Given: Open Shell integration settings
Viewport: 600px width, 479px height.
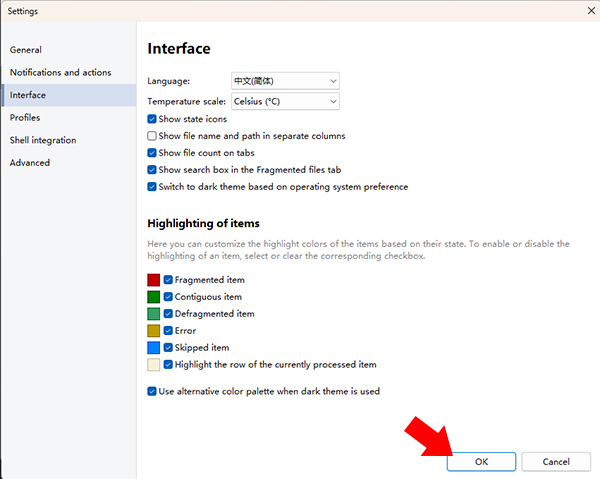Looking at the screenshot, I should (43, 140).
